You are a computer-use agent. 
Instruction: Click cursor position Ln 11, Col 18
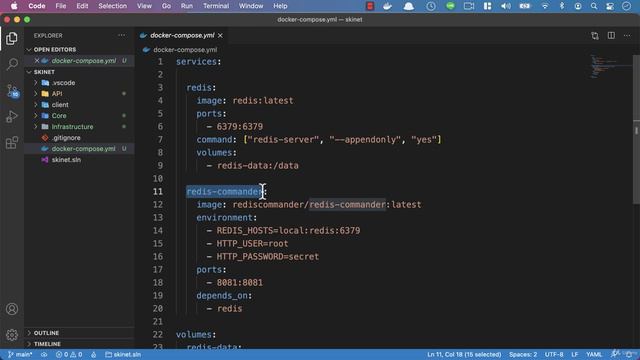464,354
